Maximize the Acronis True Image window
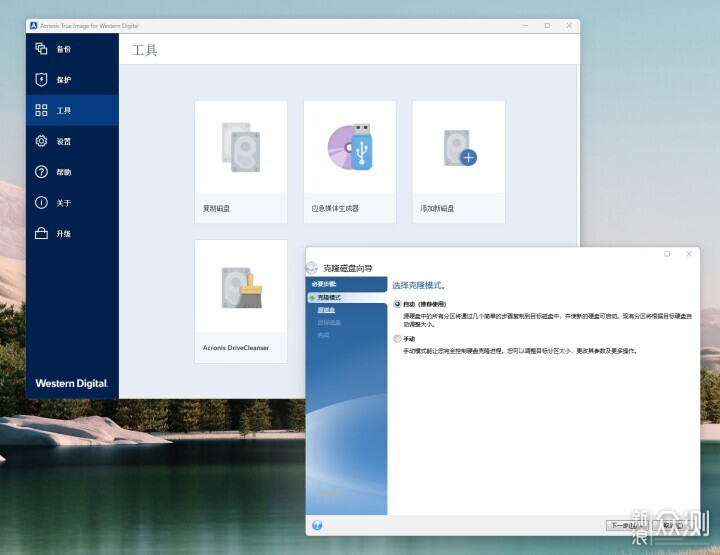Screen dimensions: 720x555 point(547,26)
